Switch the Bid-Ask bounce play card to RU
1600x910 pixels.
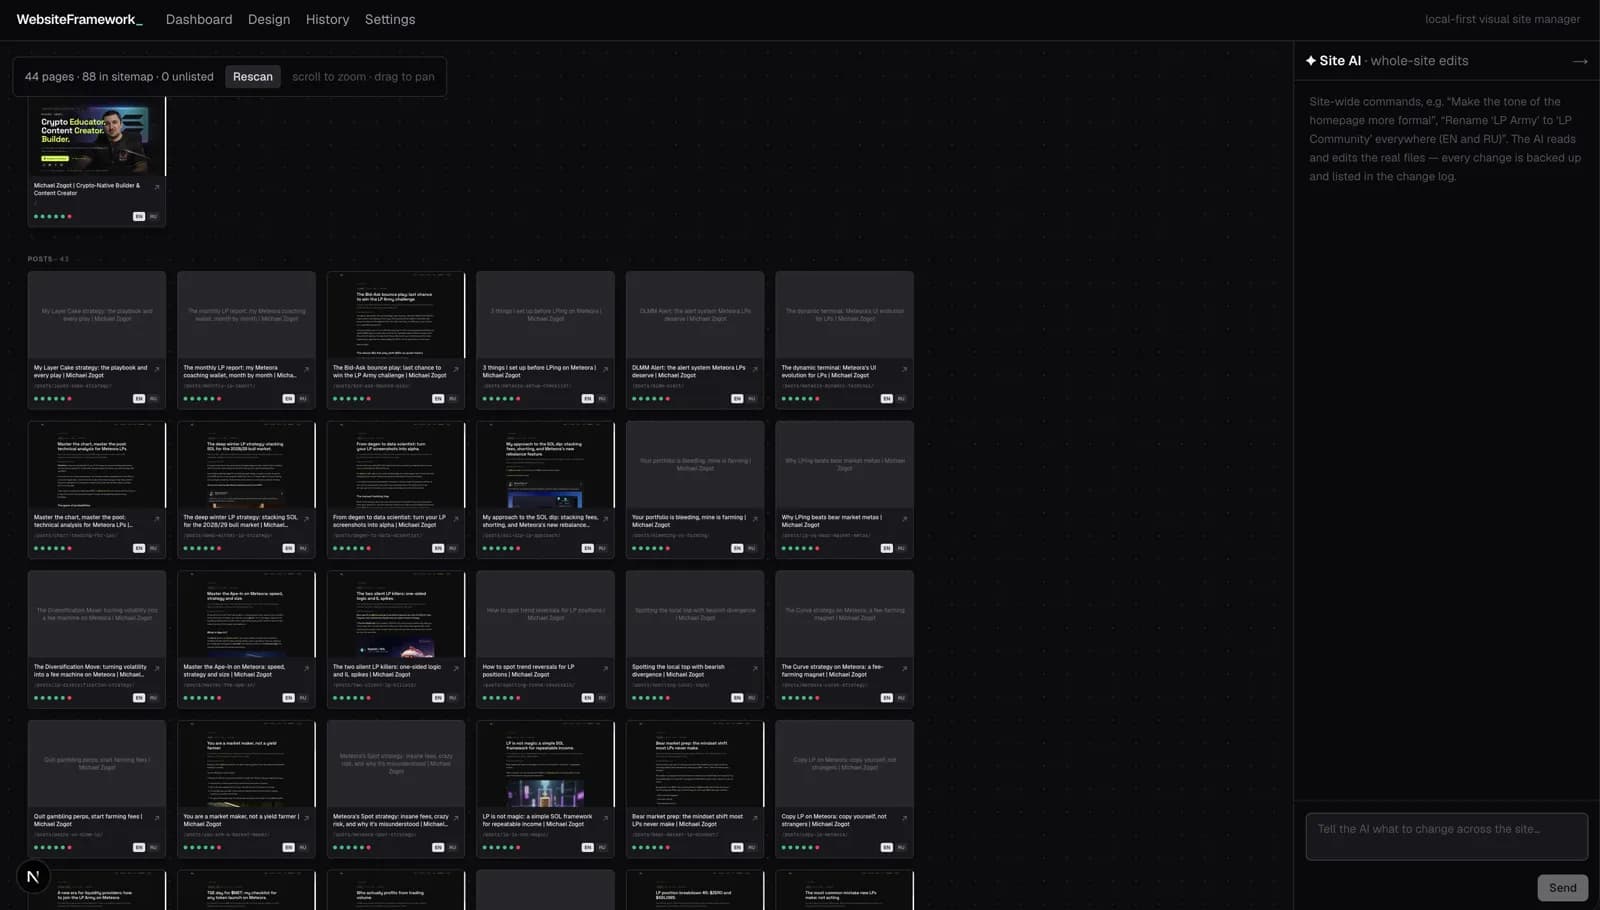452,398
